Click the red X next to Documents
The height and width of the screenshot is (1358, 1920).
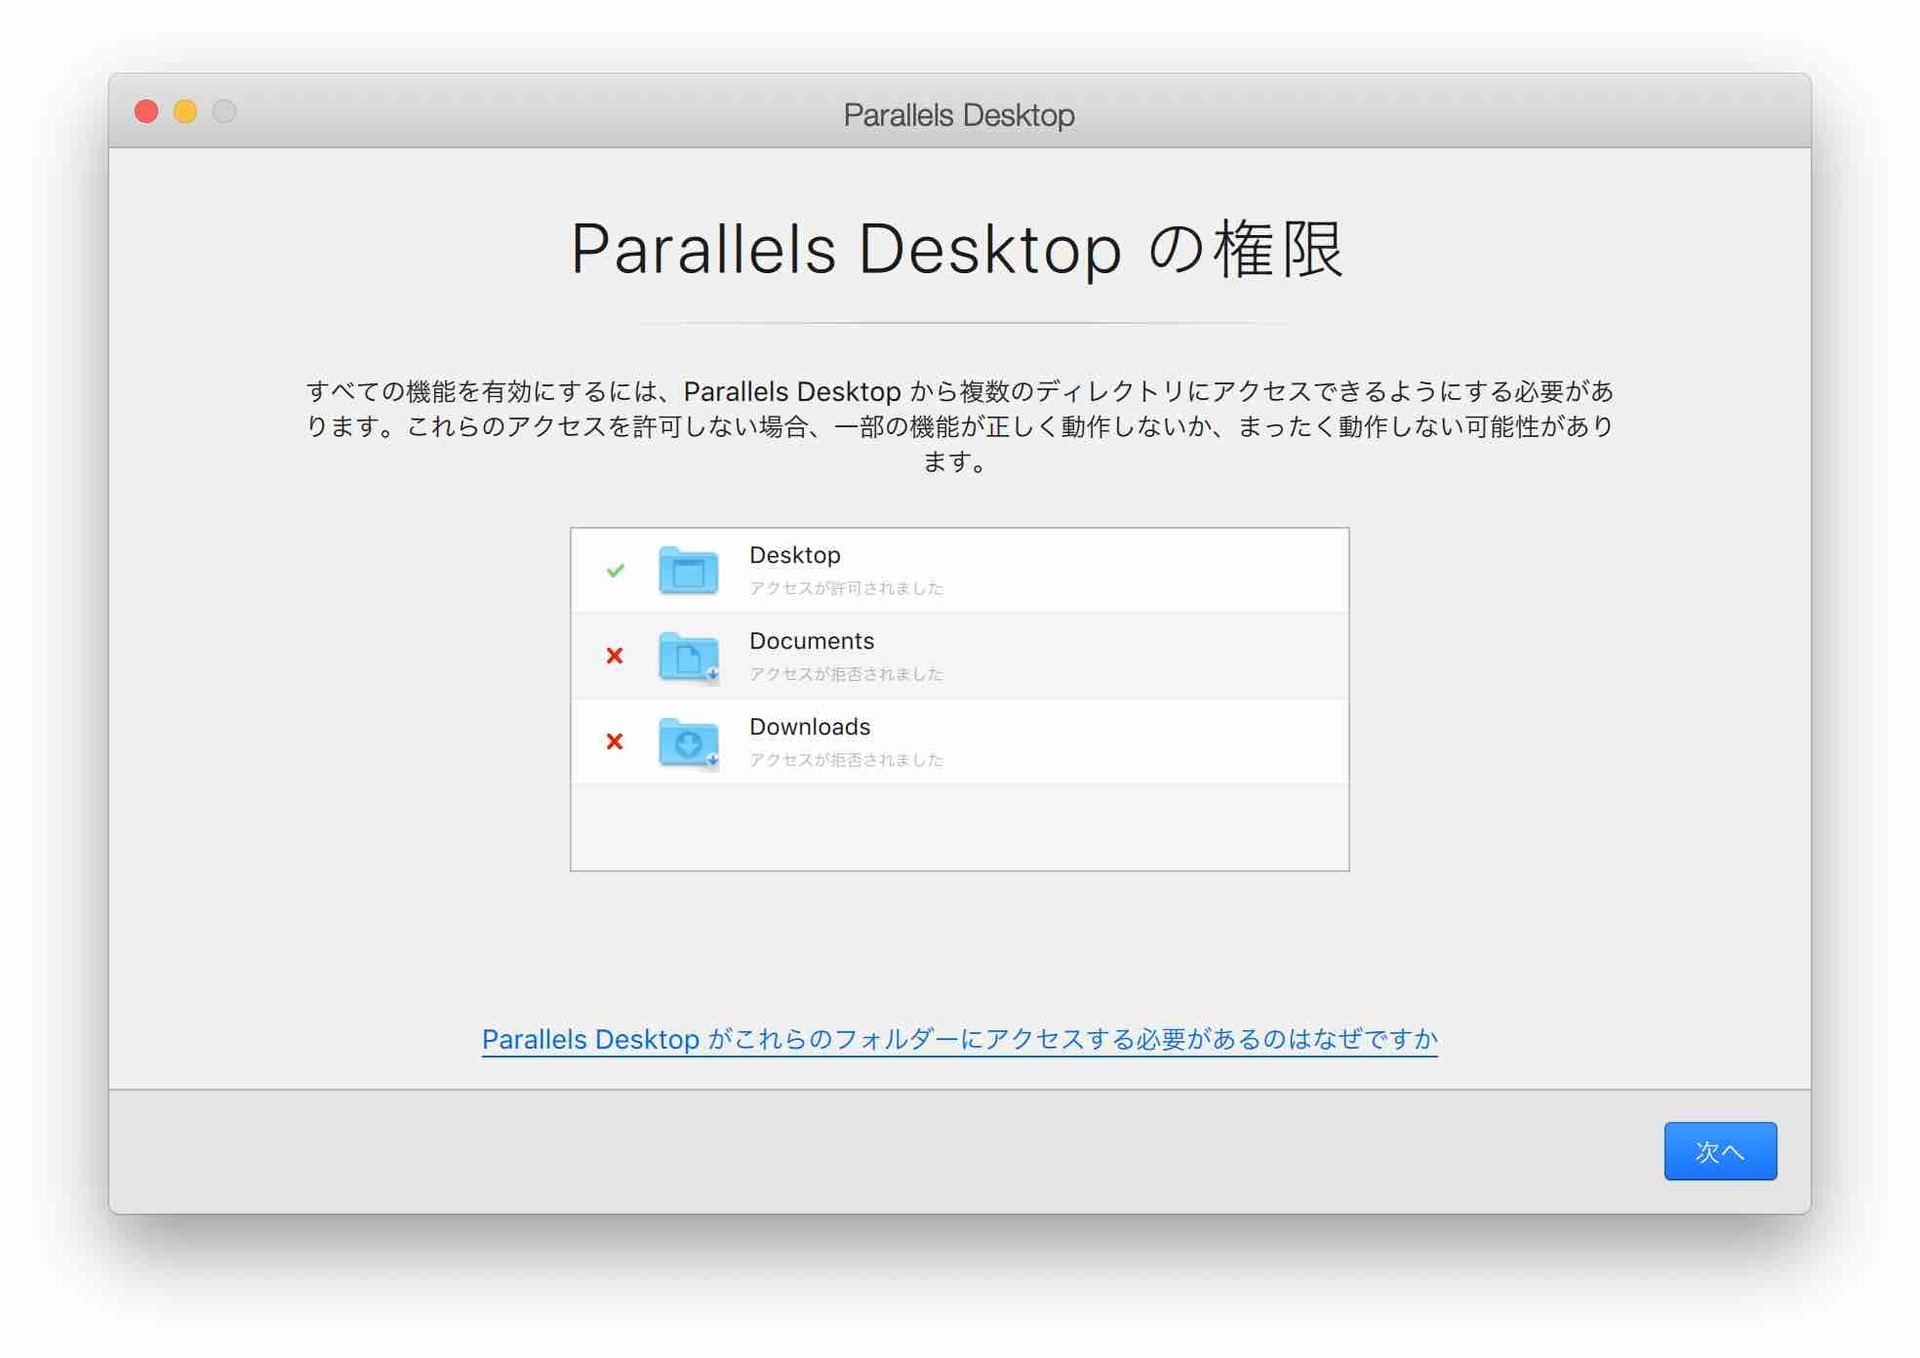tap(615, 656)
